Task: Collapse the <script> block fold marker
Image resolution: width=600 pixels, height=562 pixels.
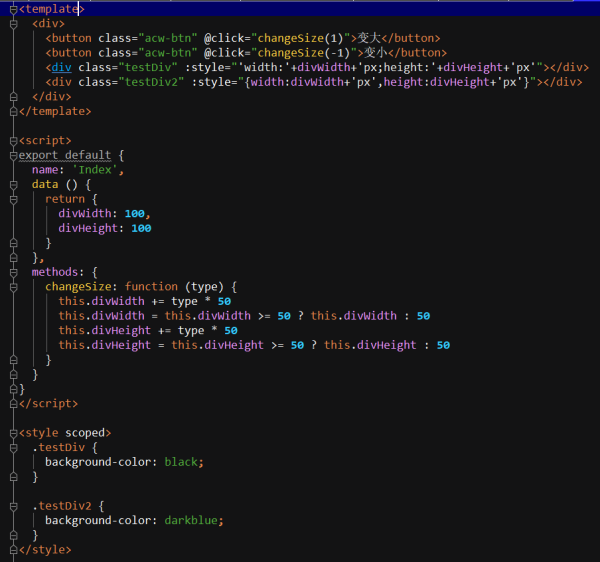Action: tap(13, 141)
